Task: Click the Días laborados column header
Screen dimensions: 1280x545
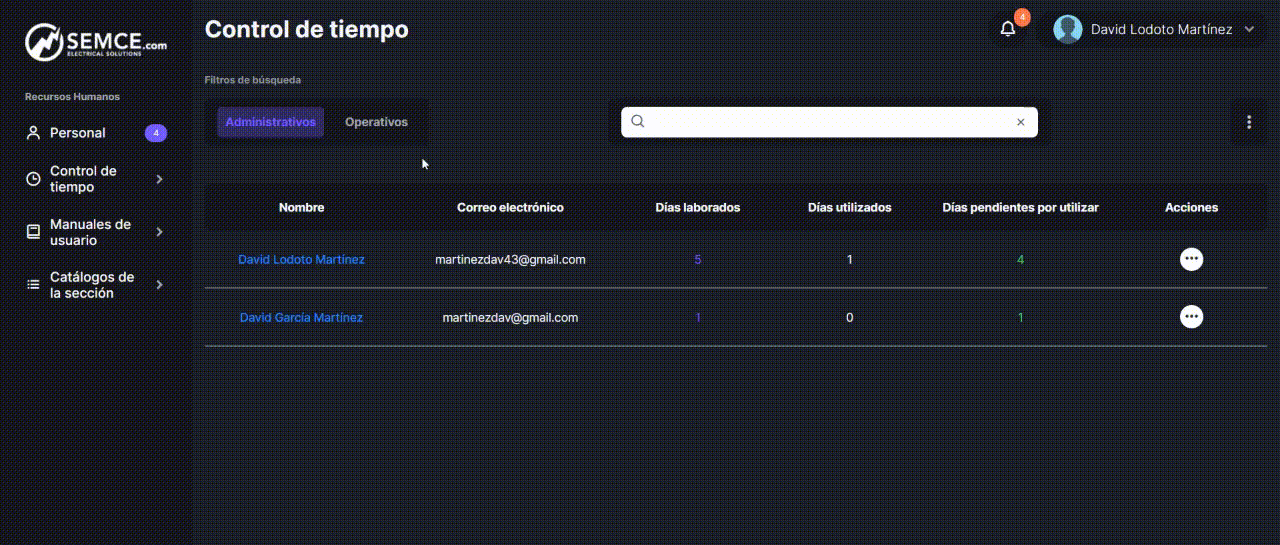Action: (x=697, y=207)
